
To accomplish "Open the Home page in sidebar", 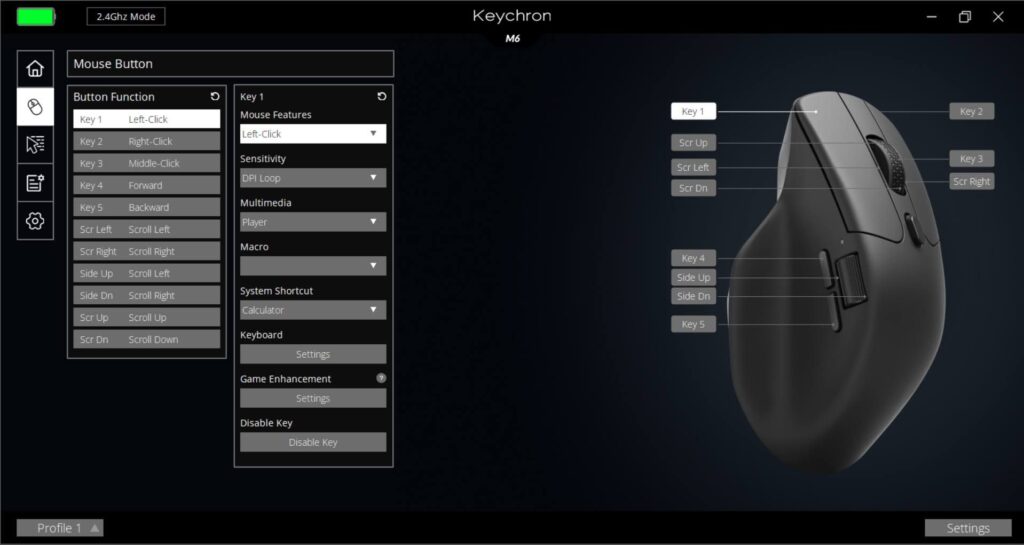I will pos(35,68).
